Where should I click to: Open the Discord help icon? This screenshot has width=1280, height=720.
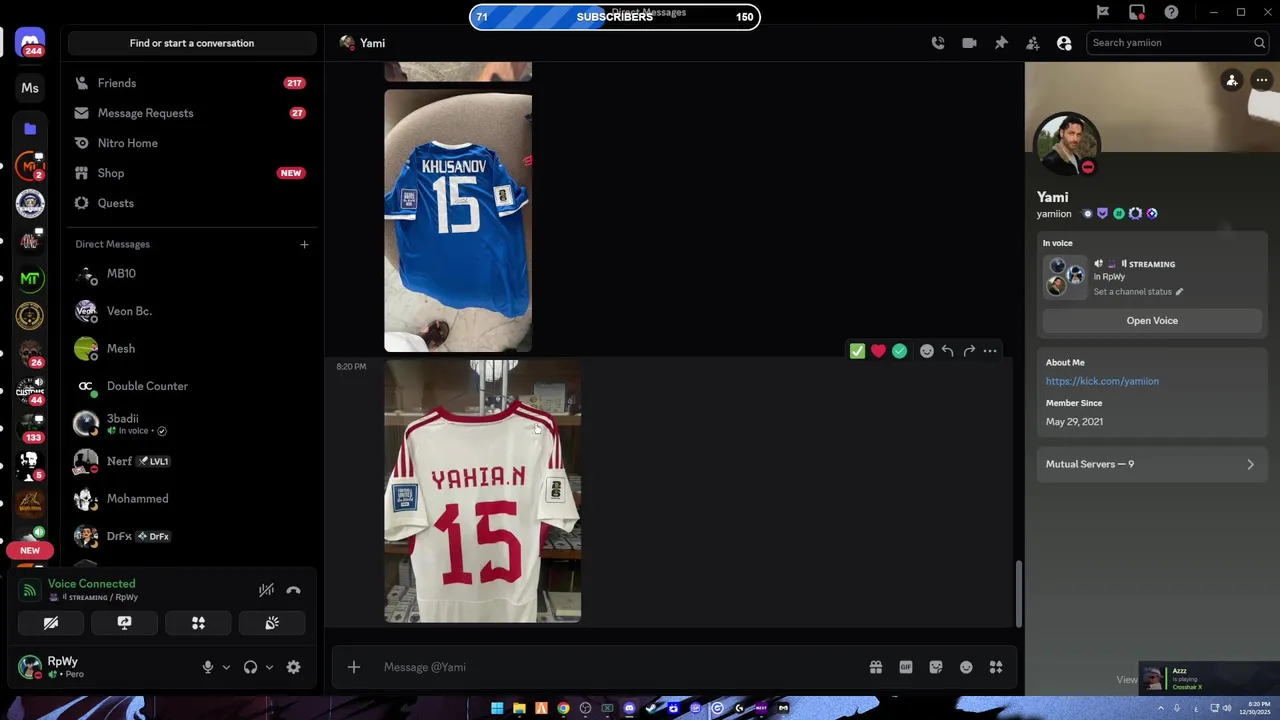[x=1171, y=12]
